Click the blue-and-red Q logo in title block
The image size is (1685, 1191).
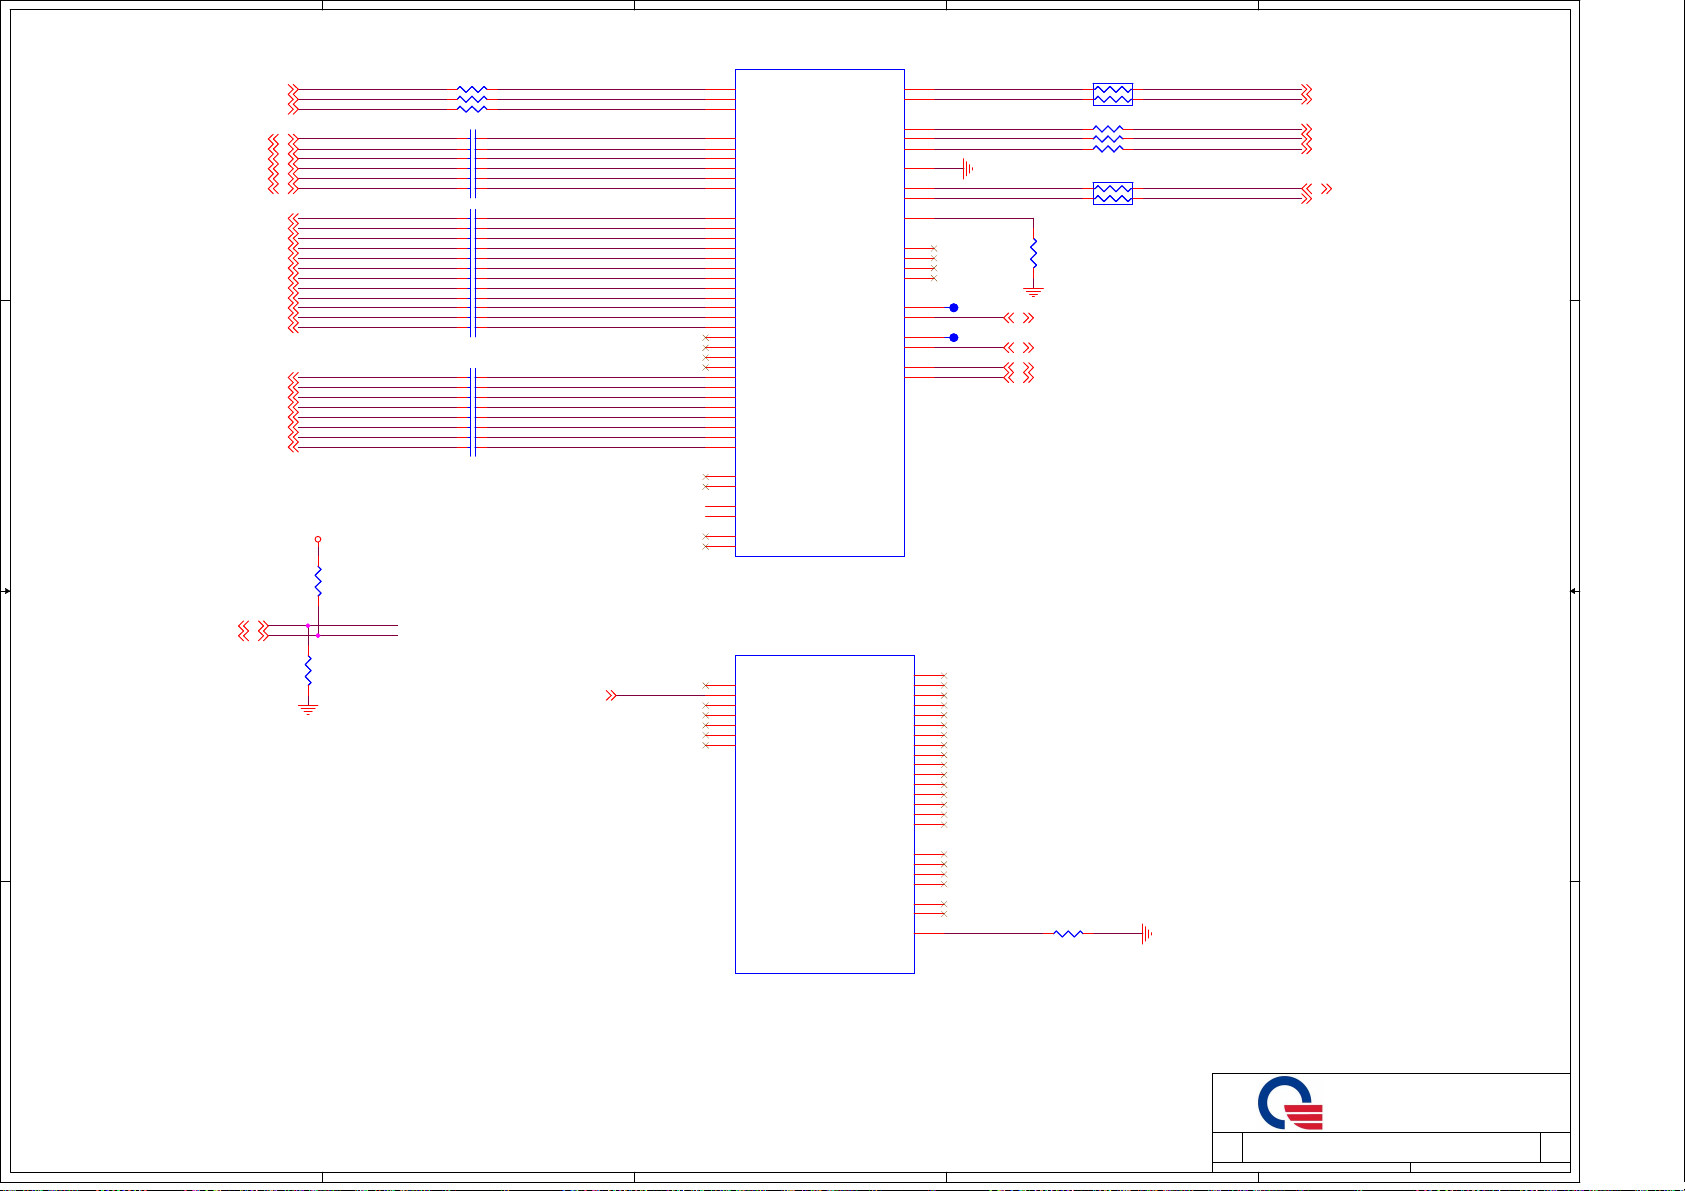(1290, 1103)
